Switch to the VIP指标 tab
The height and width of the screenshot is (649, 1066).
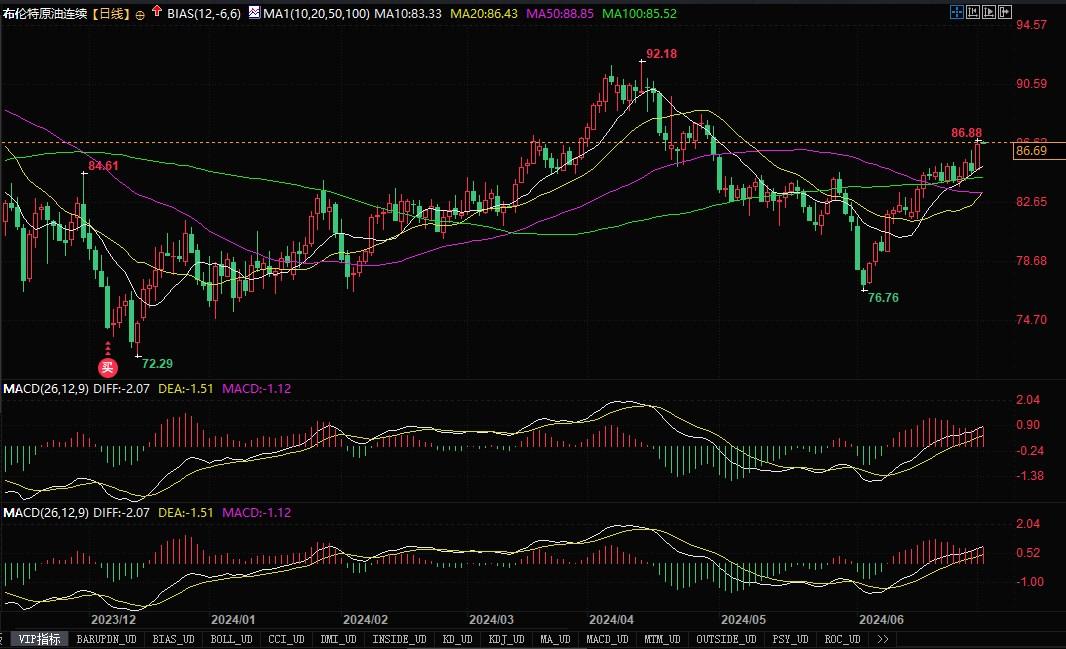[40, 639]
